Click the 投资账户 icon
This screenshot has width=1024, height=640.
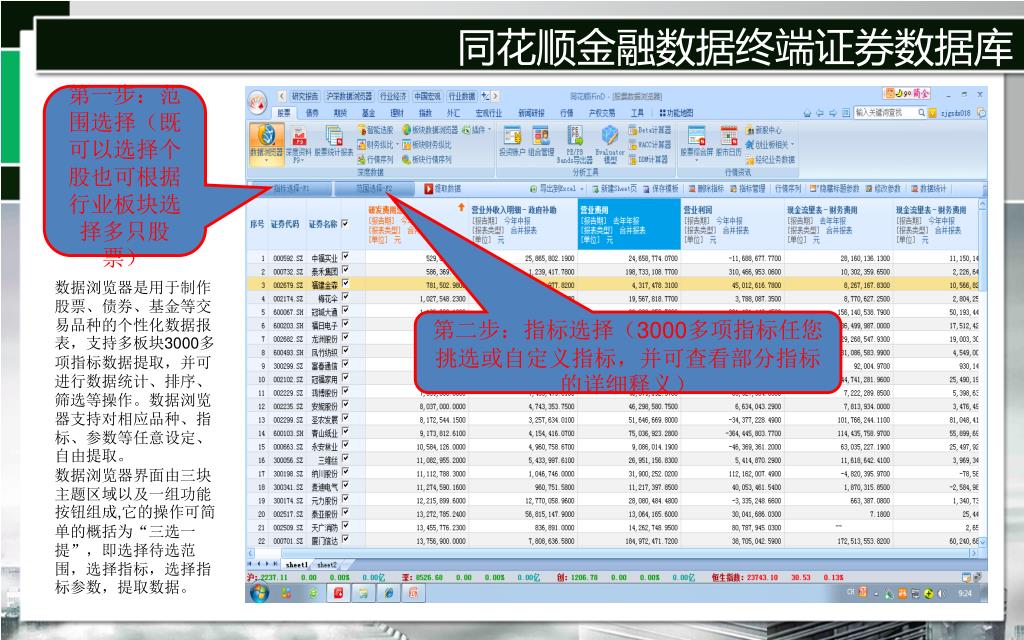[x=512, y=142]
